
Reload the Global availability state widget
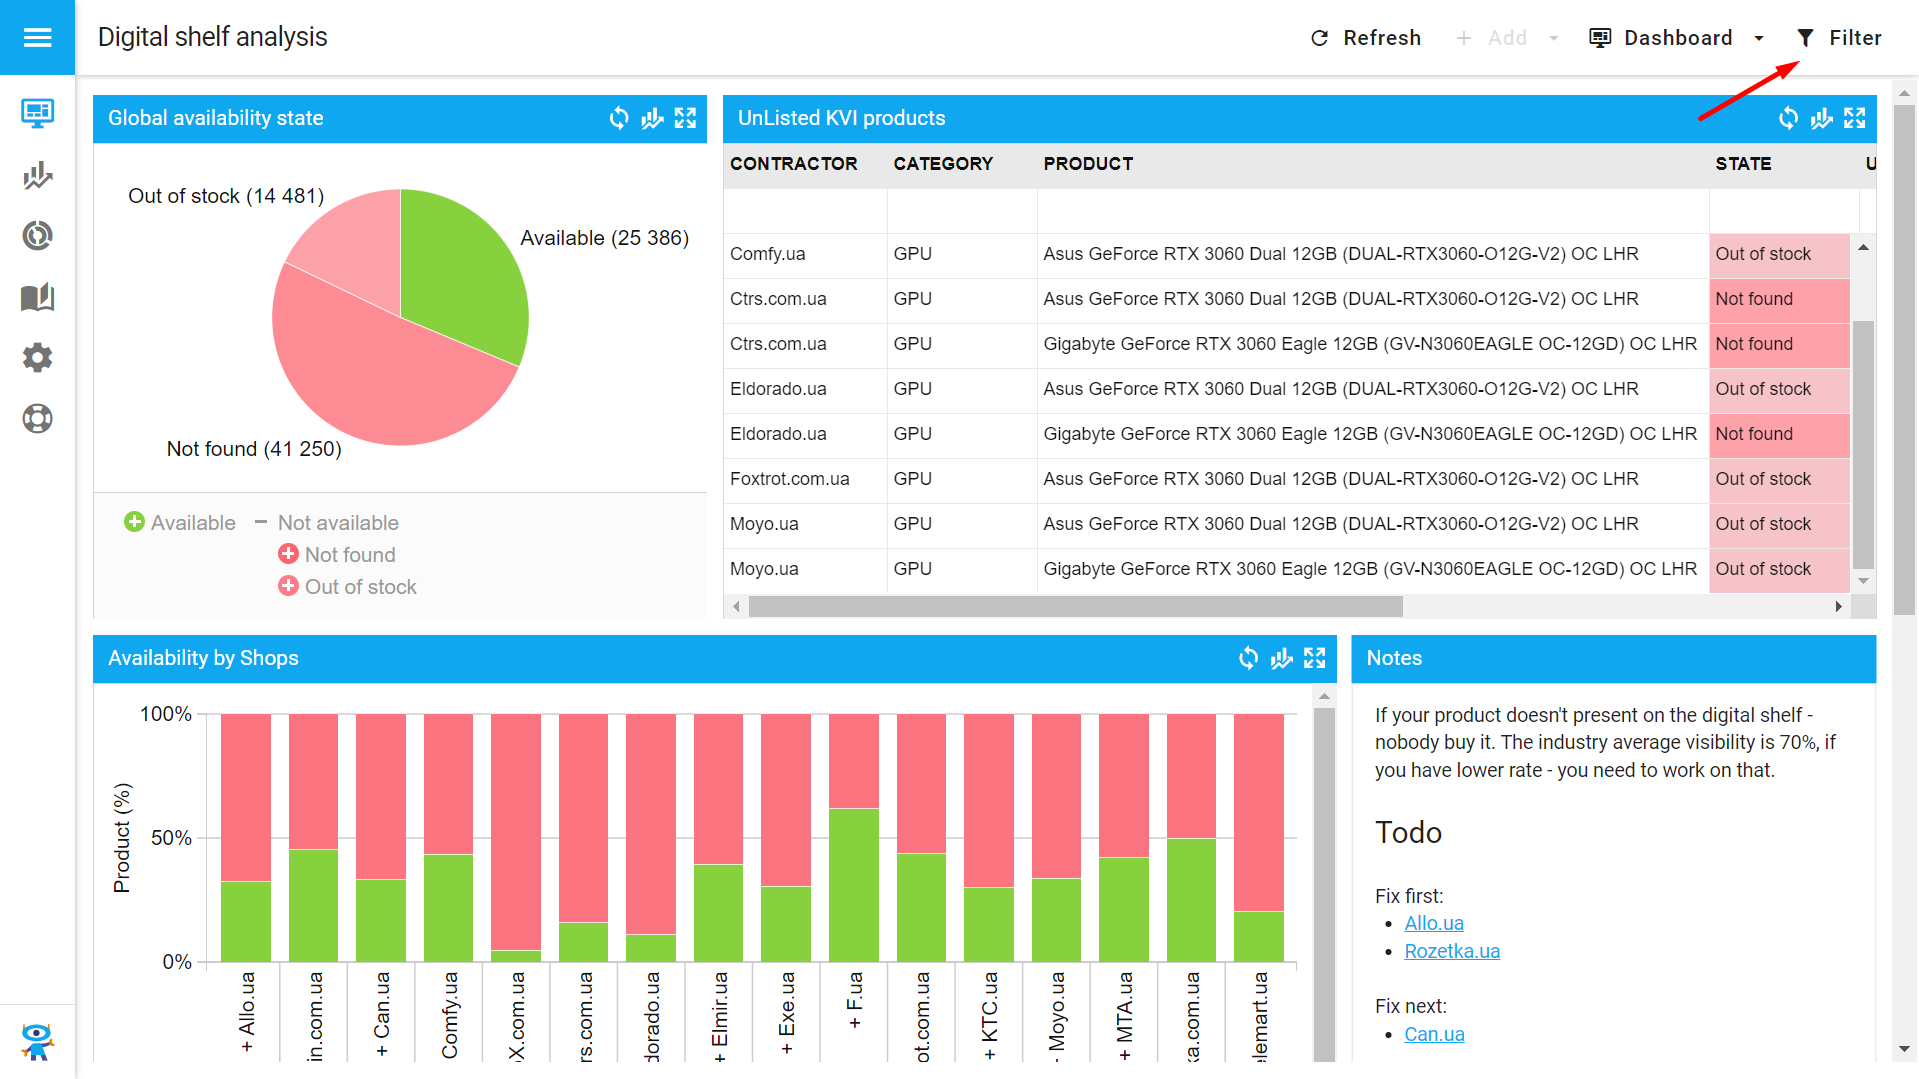pos(619,118)
